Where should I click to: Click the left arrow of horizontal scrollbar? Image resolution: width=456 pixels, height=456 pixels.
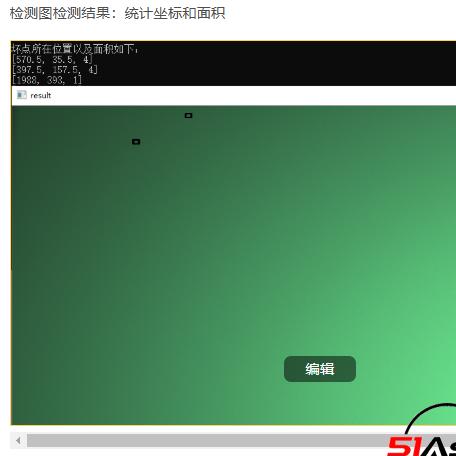[18, 441]
